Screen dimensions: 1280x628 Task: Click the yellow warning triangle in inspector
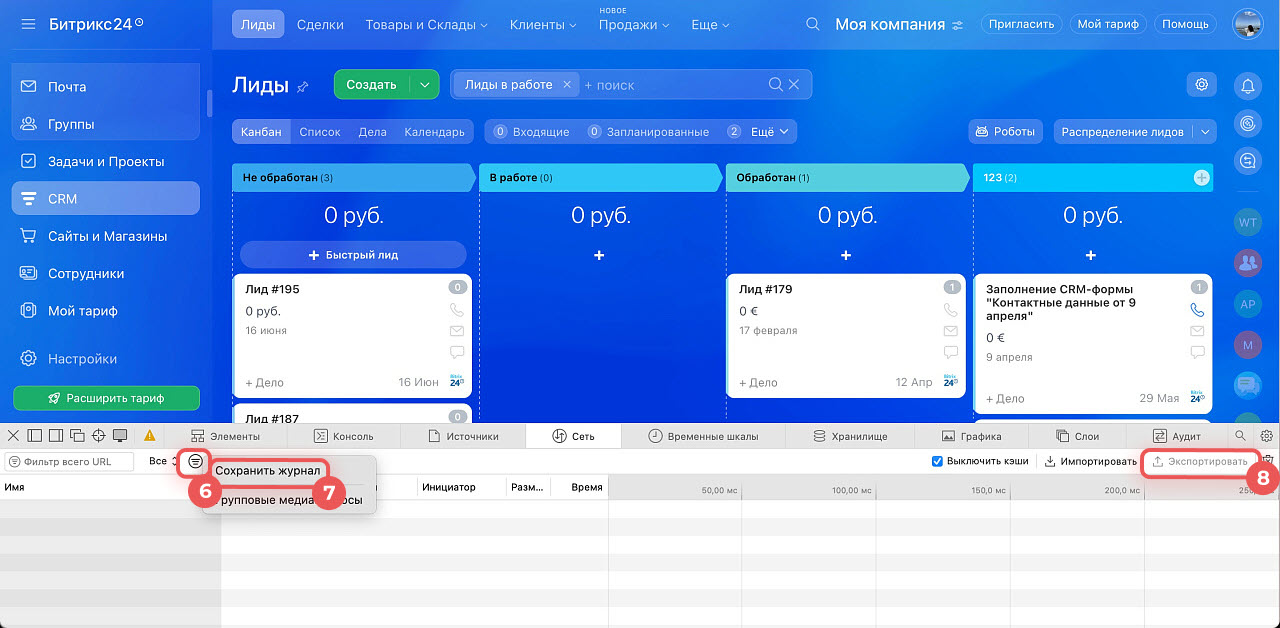(x=150, y=436)
